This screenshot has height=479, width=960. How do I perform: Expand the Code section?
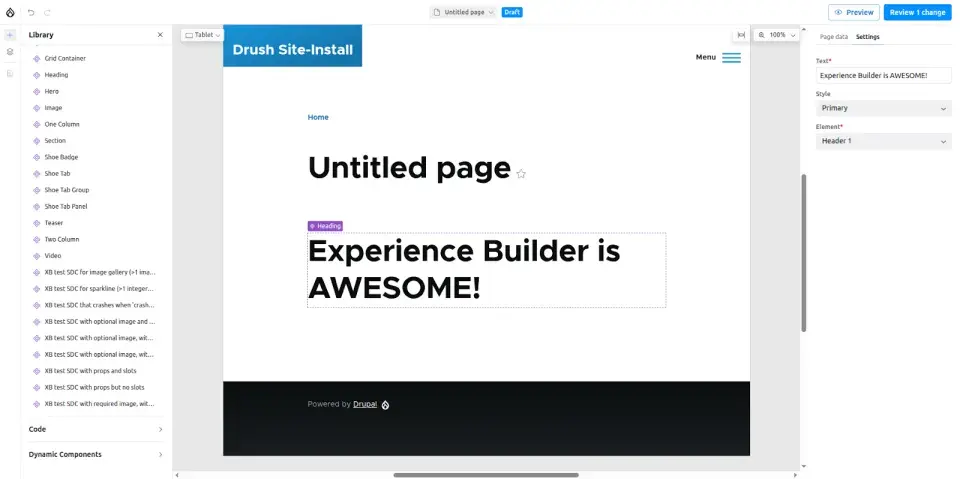click(96, 429)
